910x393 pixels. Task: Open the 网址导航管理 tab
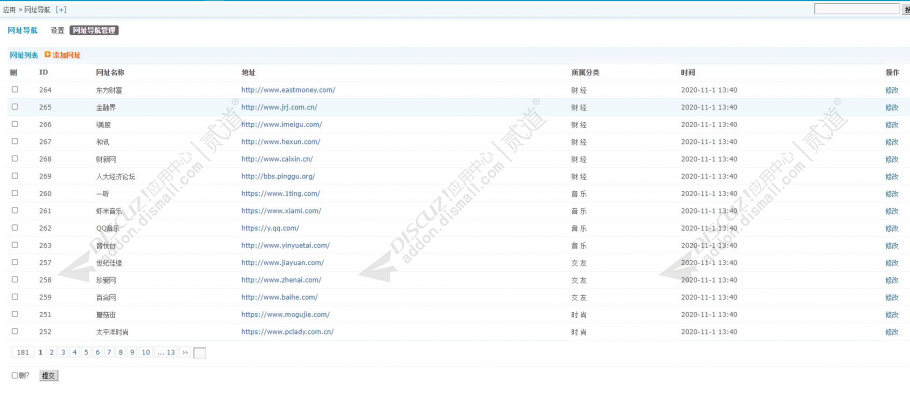[94, 30]
